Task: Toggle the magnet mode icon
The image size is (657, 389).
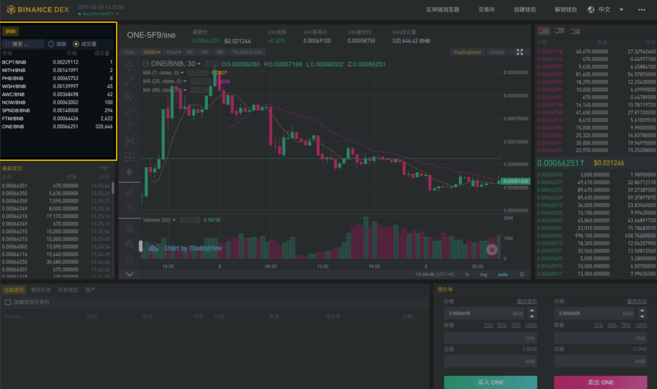Action: tap(129, 228)
